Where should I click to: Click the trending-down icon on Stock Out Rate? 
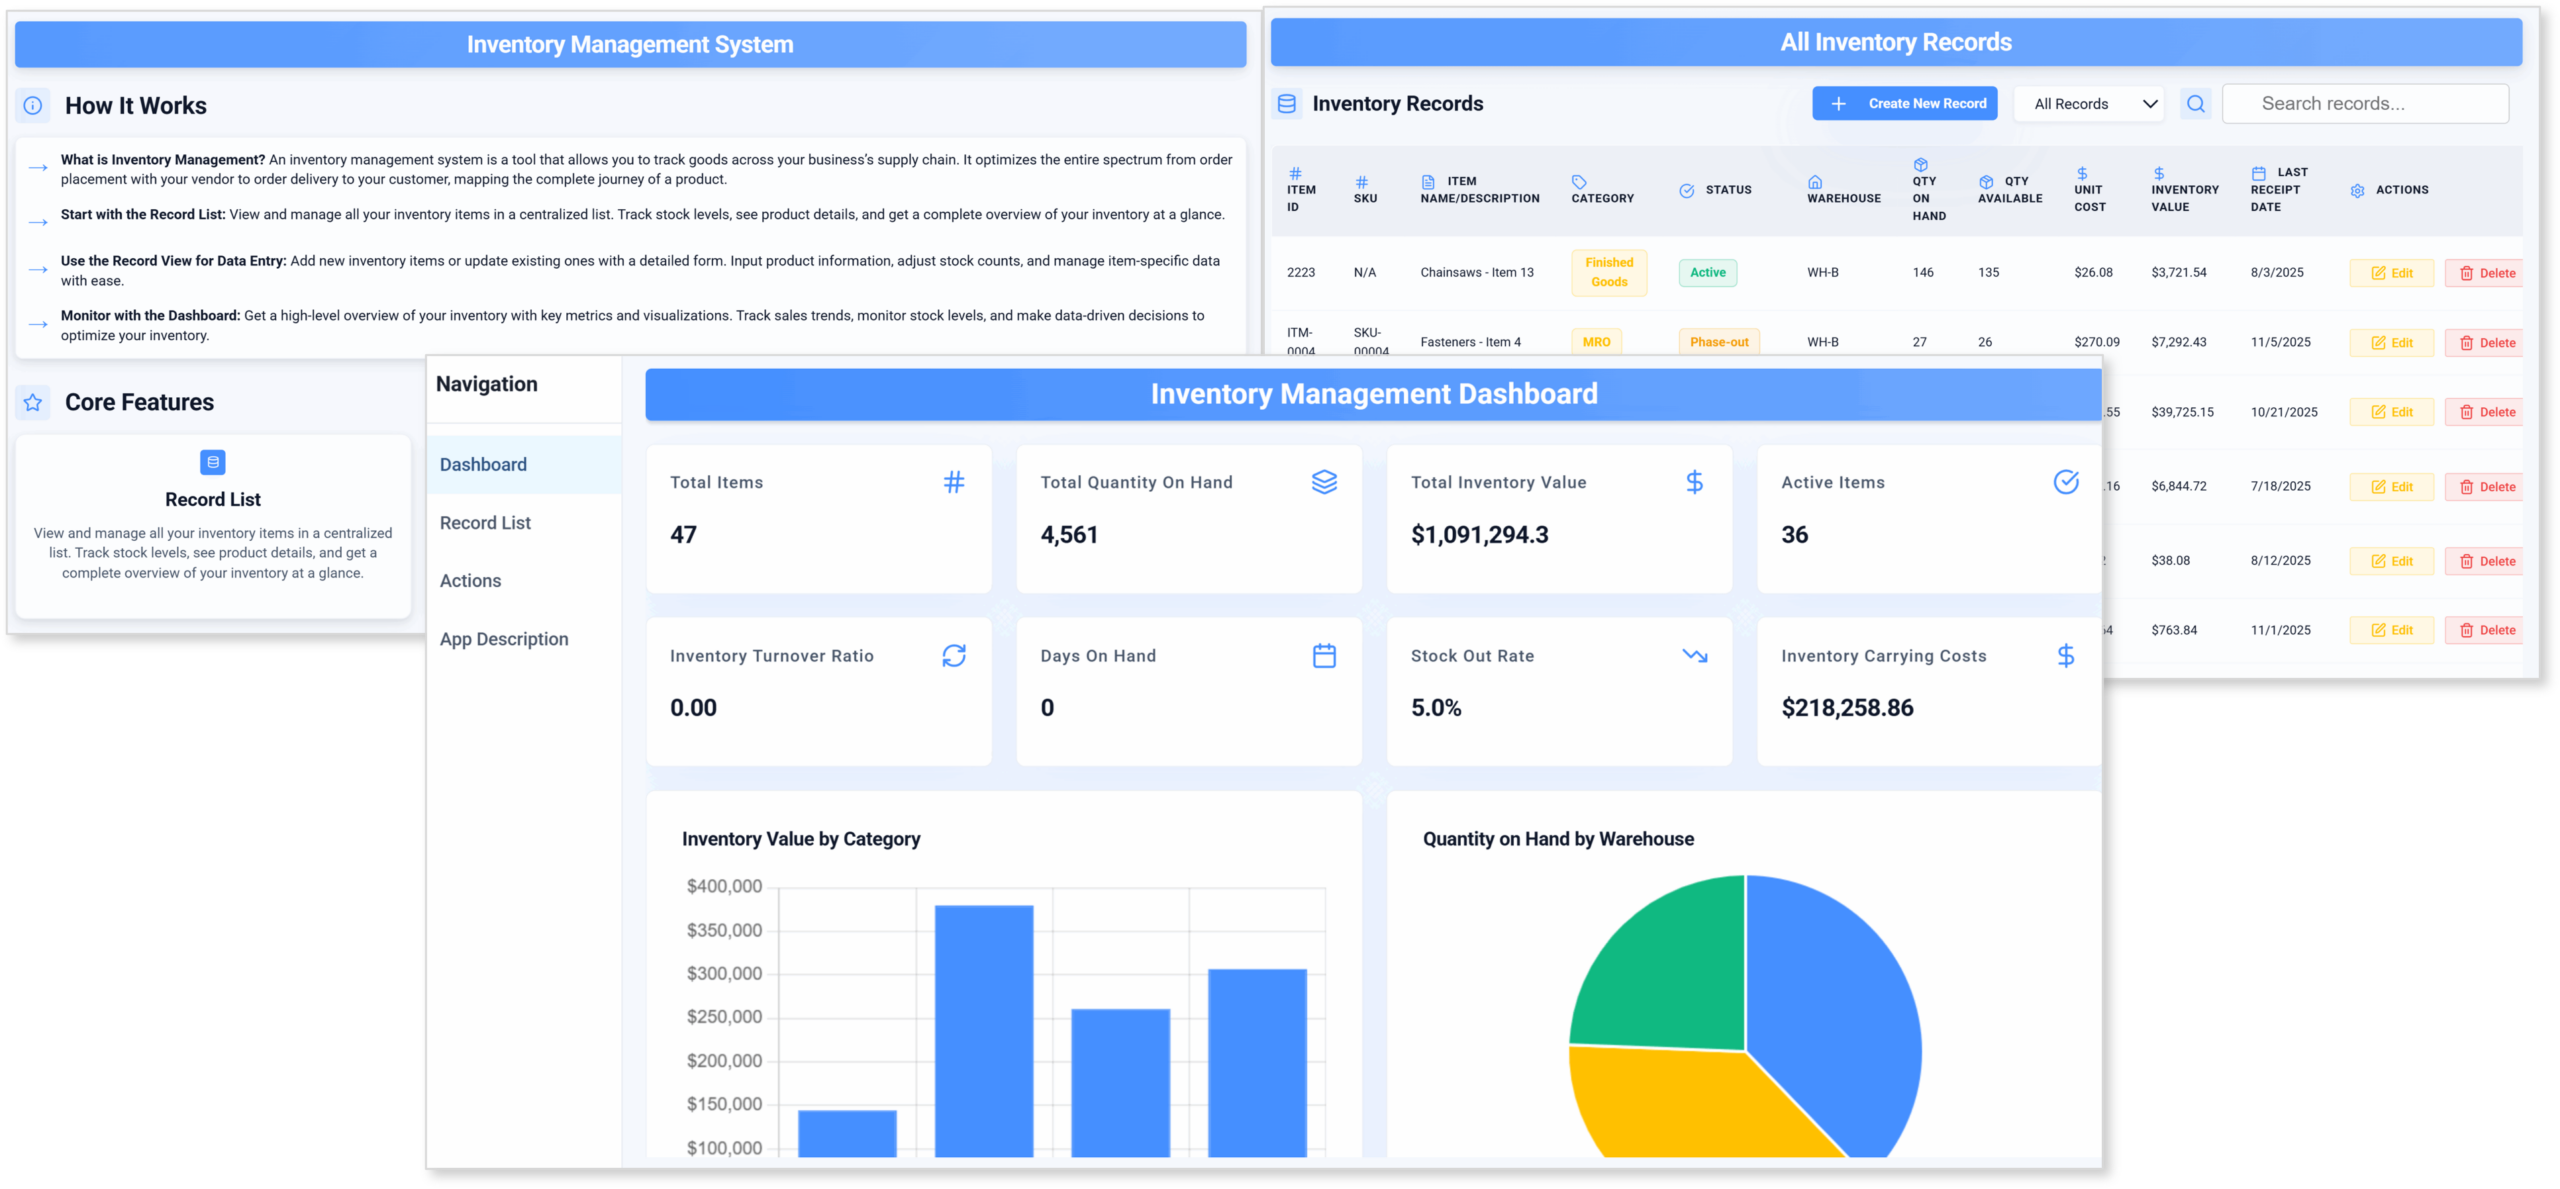click(x=1694, y=656)
